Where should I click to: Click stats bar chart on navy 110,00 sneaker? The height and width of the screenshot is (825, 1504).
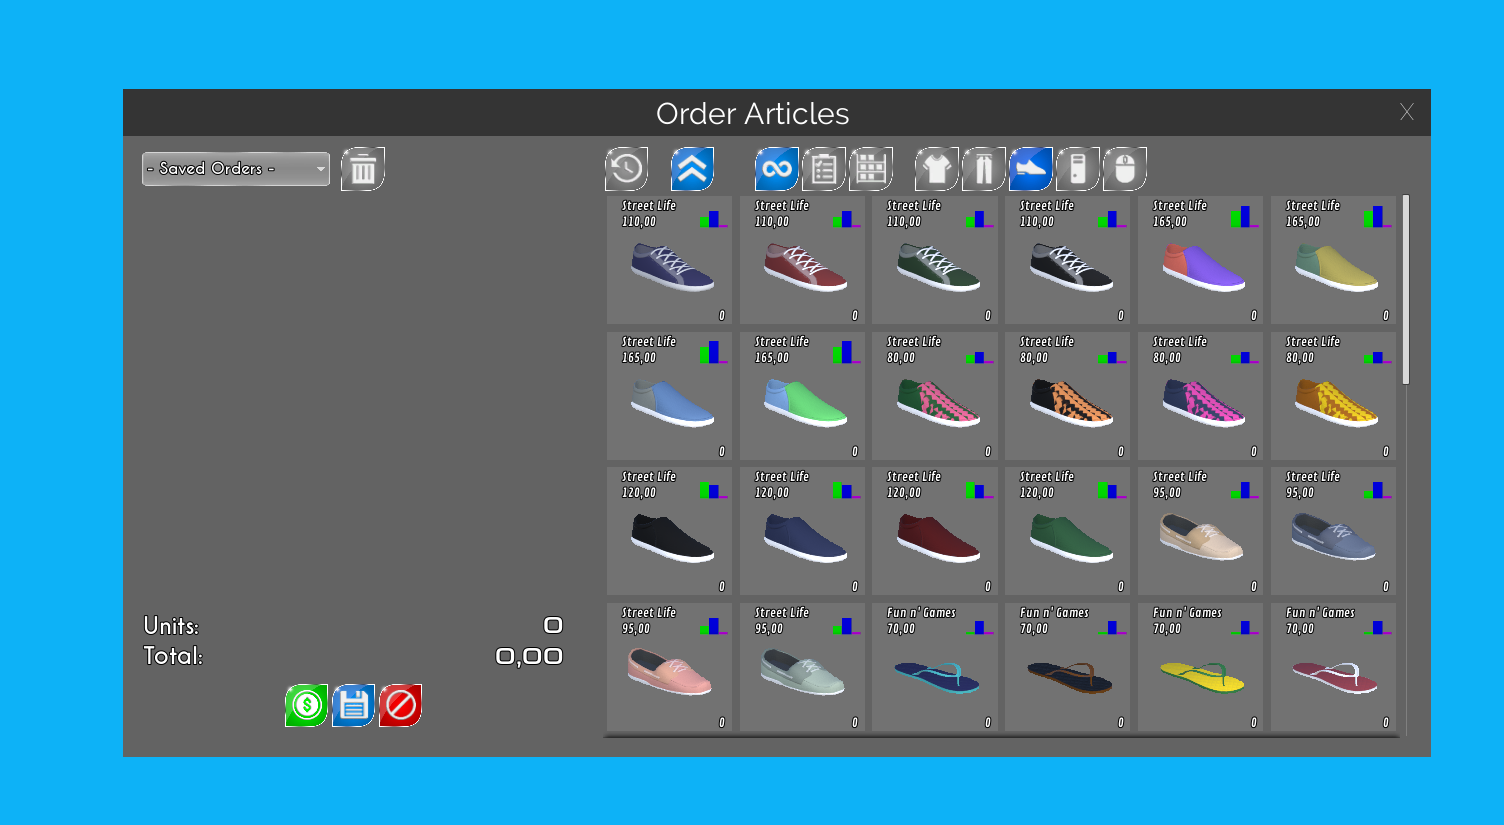pos(713,218)
